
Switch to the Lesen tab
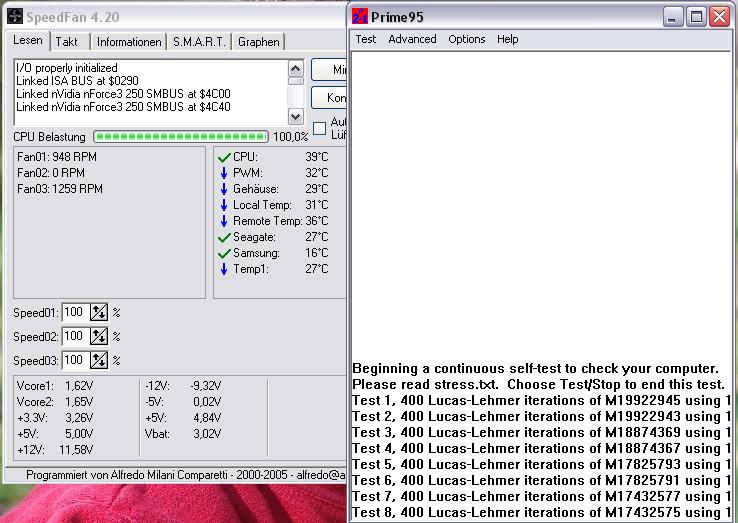coord(27,40)
